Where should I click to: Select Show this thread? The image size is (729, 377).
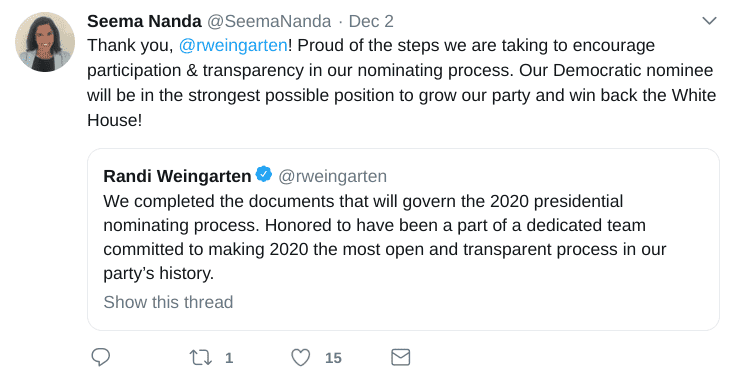coord(168,302)
